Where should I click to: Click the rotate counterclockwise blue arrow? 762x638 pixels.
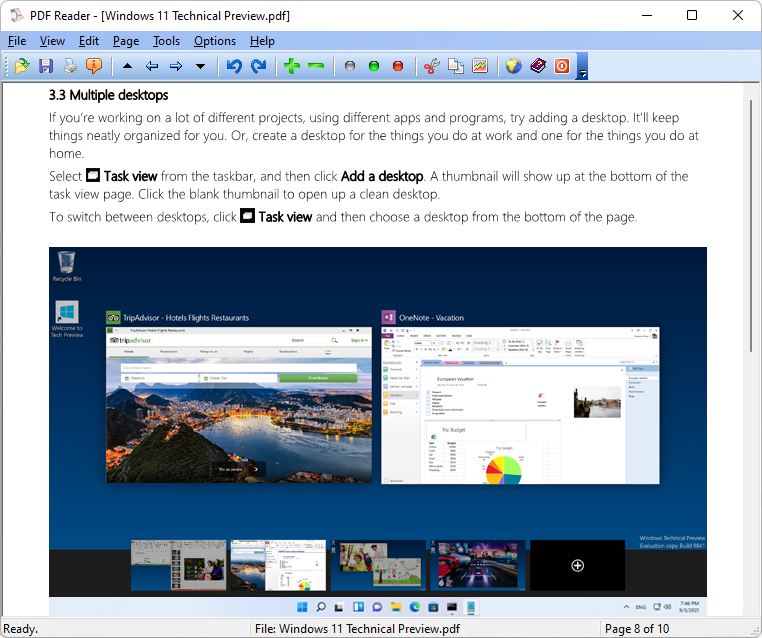click(234, 66)
